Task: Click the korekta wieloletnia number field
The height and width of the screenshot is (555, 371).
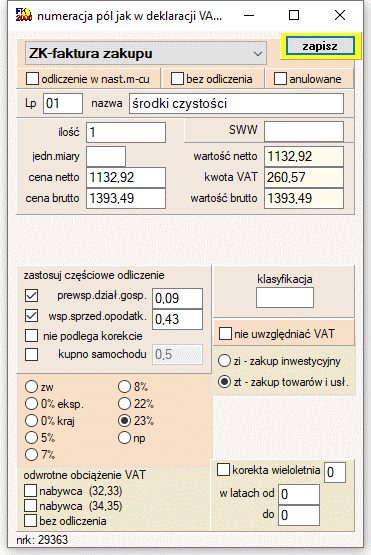Action: point(335,472)
